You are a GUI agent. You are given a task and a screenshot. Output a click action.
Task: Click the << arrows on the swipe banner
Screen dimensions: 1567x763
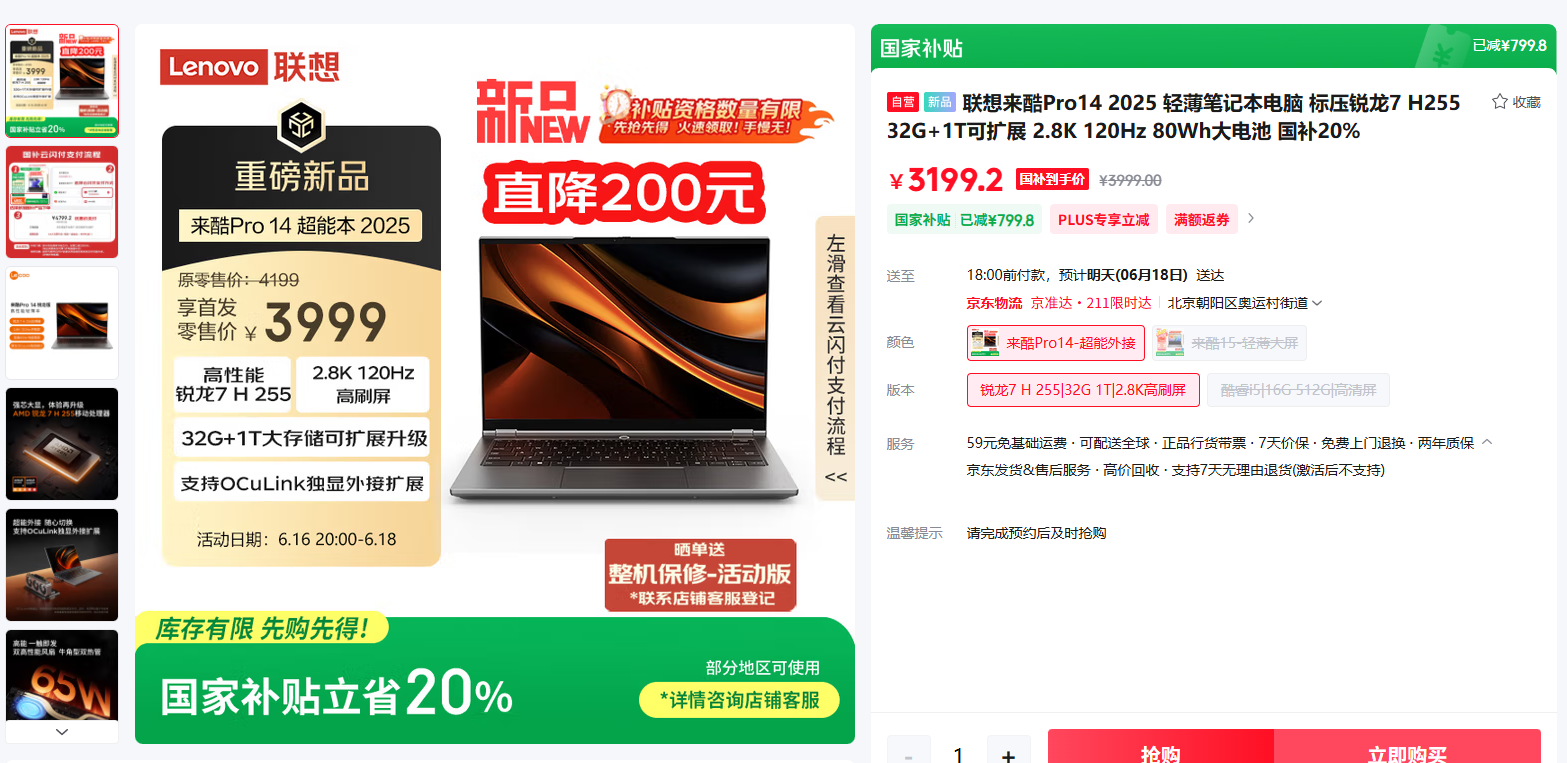click(x=835, y=477)
